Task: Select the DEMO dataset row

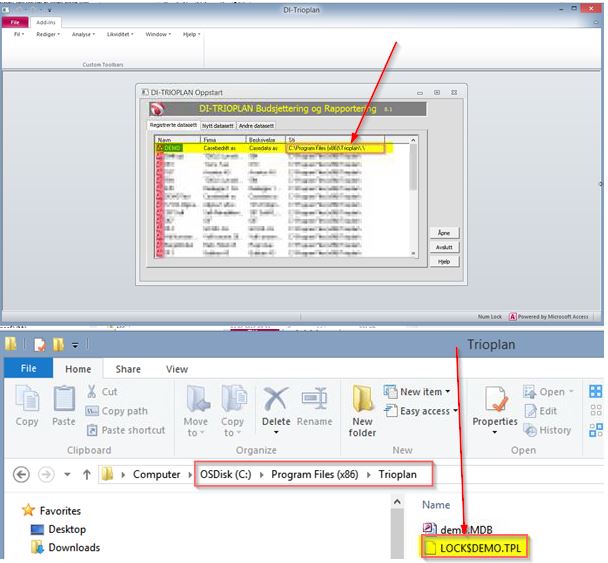Action: 273,148
